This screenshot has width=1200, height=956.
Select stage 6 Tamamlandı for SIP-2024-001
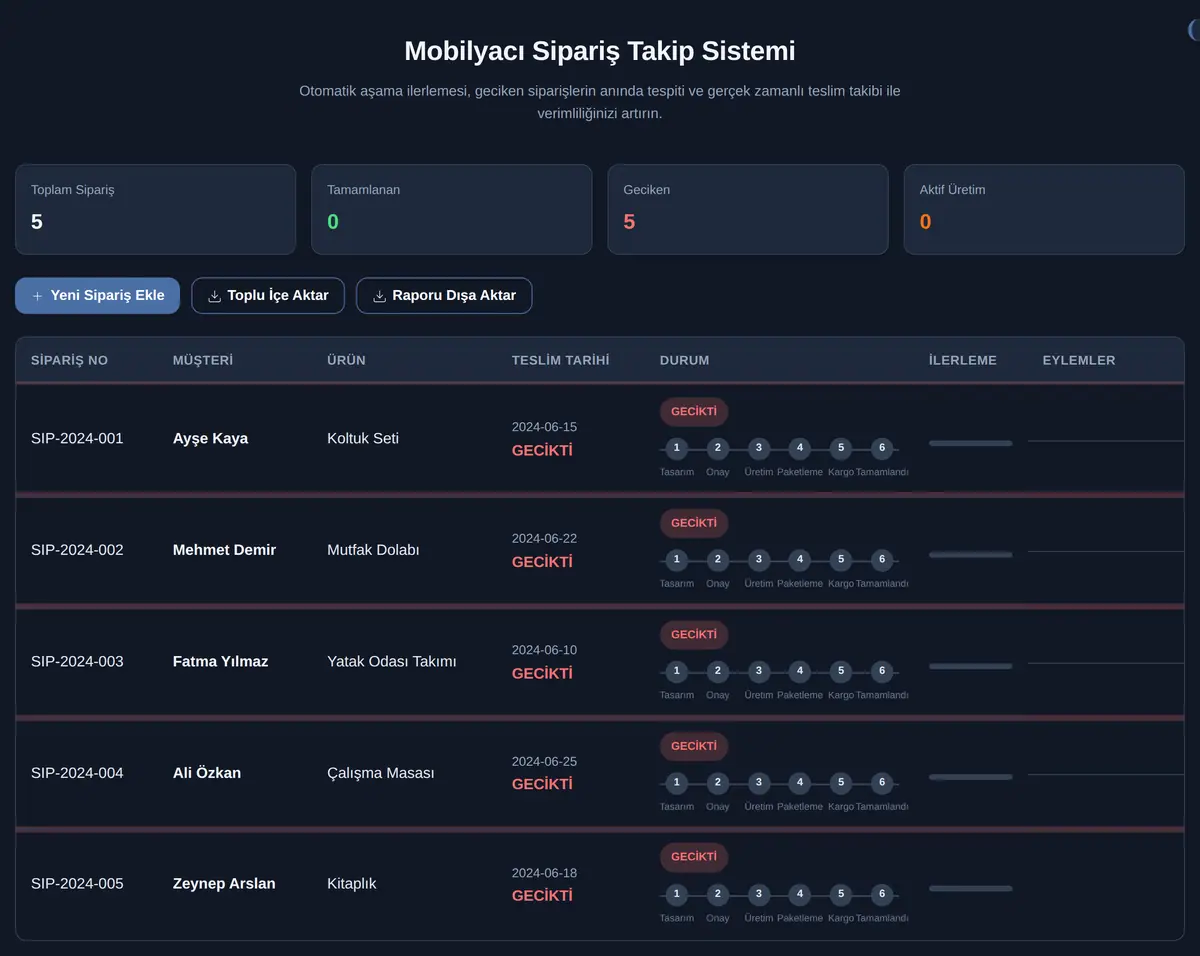pyautogui.click(x=882, y=448)
